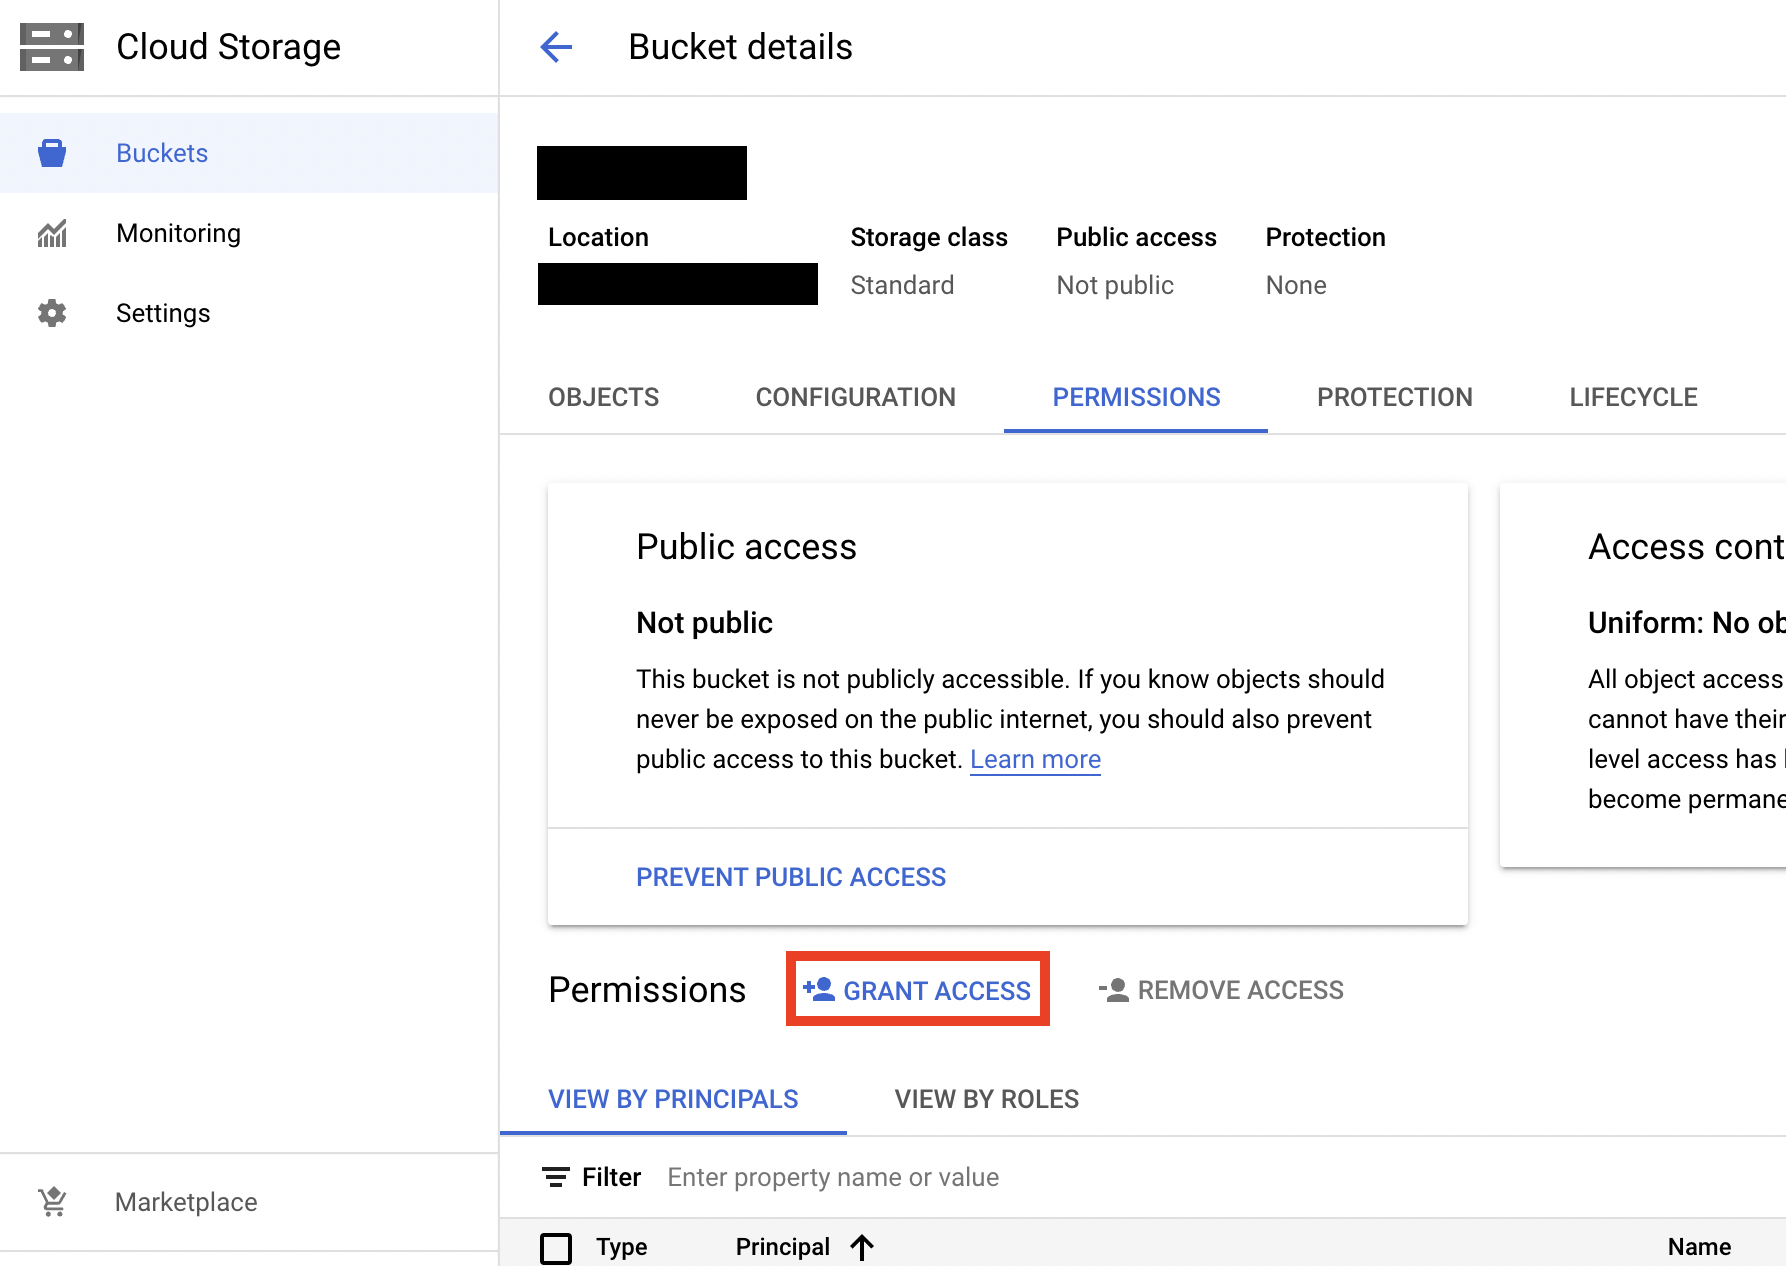Switch to View by Roles tab

[987, 1099]
